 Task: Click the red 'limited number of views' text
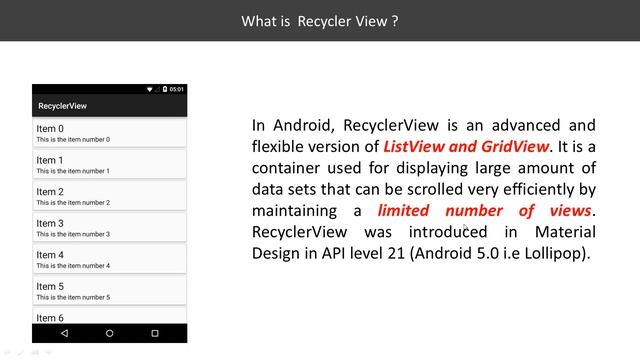click(484, 211)
